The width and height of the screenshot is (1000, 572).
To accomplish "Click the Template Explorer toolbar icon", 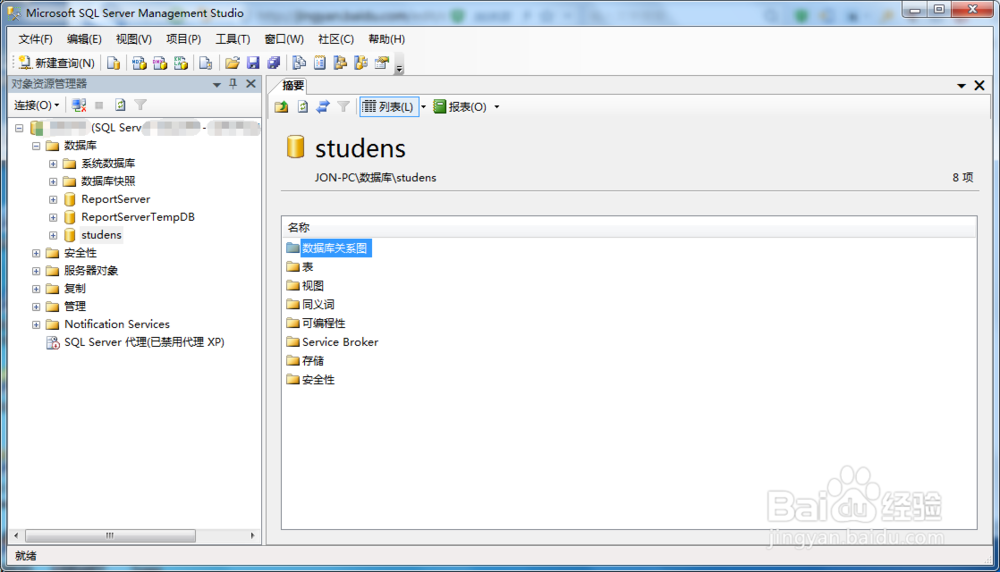I will (361, 62).
